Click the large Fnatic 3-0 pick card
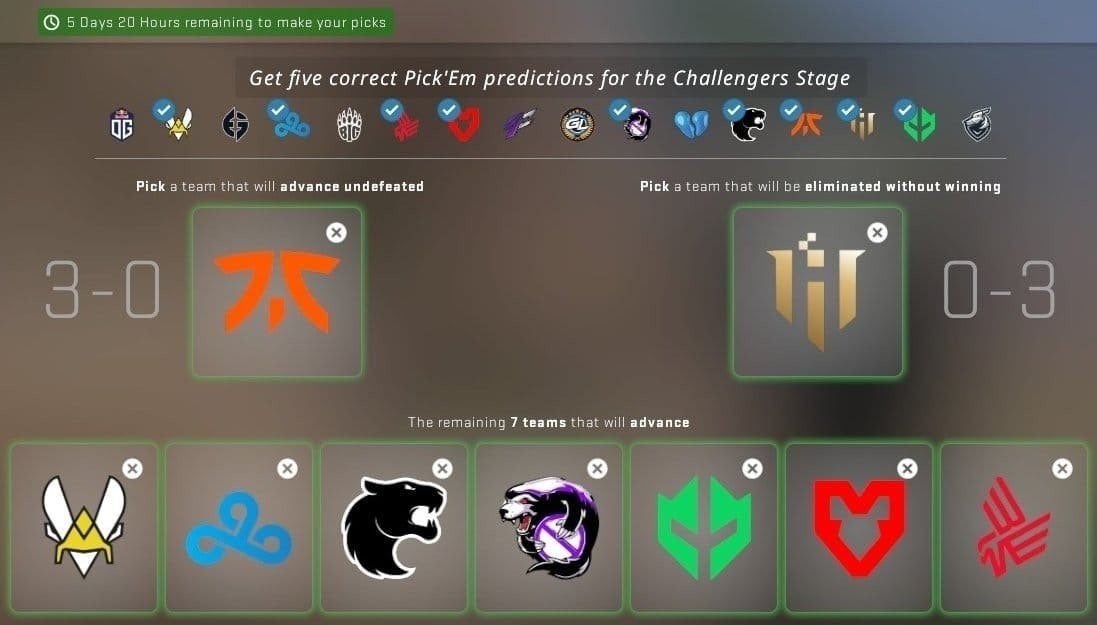 point(278,292)
